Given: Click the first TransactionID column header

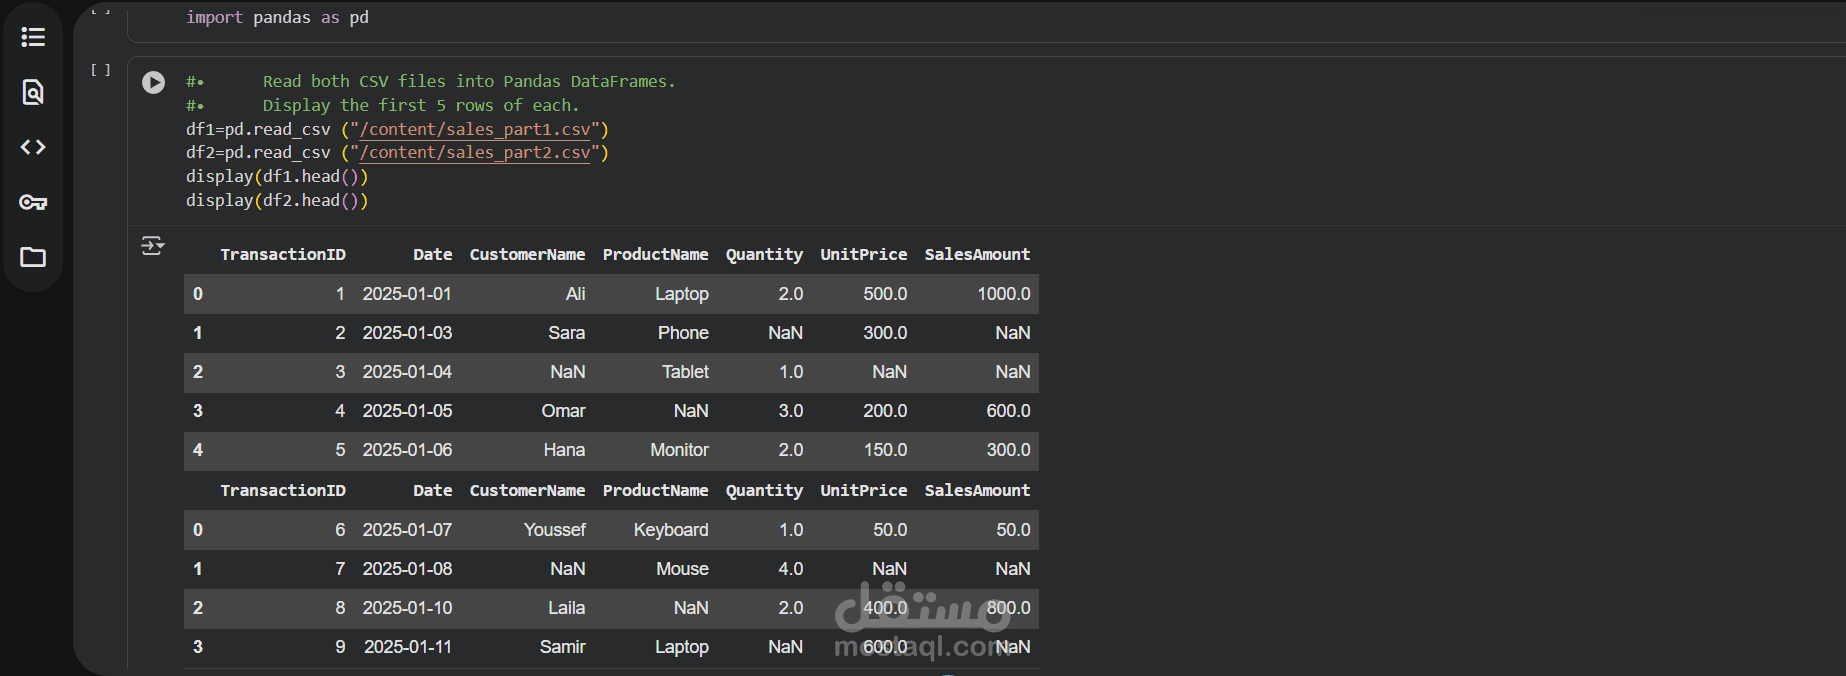Looking at the screenshot, I should (x=283, y=254).
